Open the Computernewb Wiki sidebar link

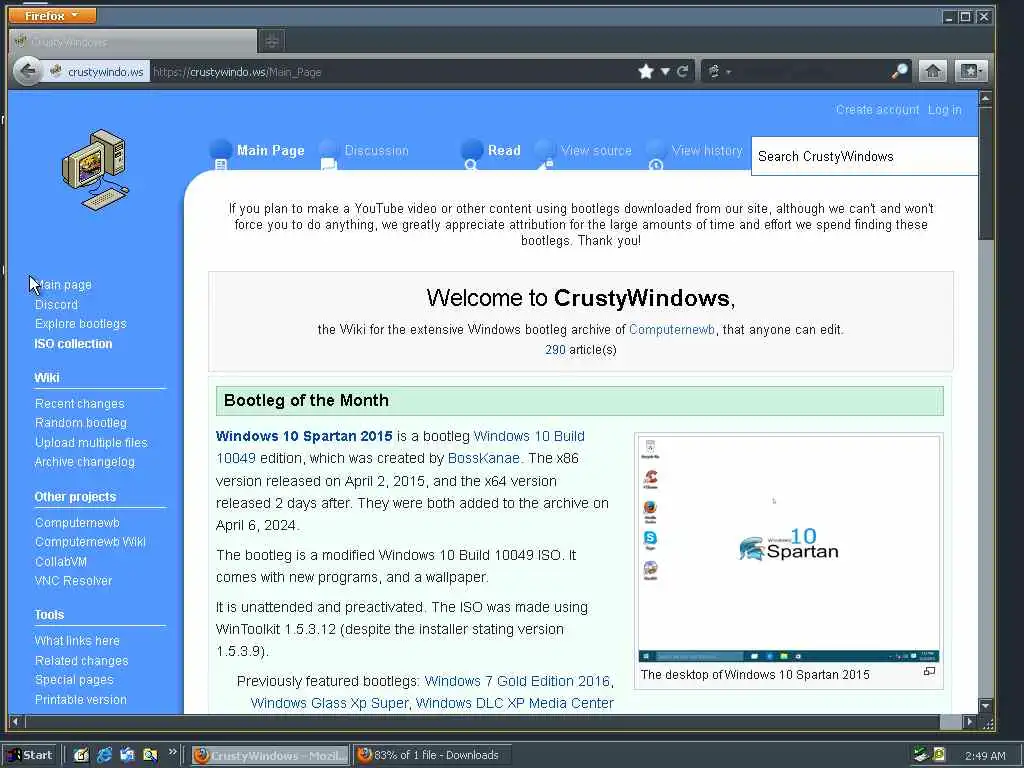click(90, 541)
